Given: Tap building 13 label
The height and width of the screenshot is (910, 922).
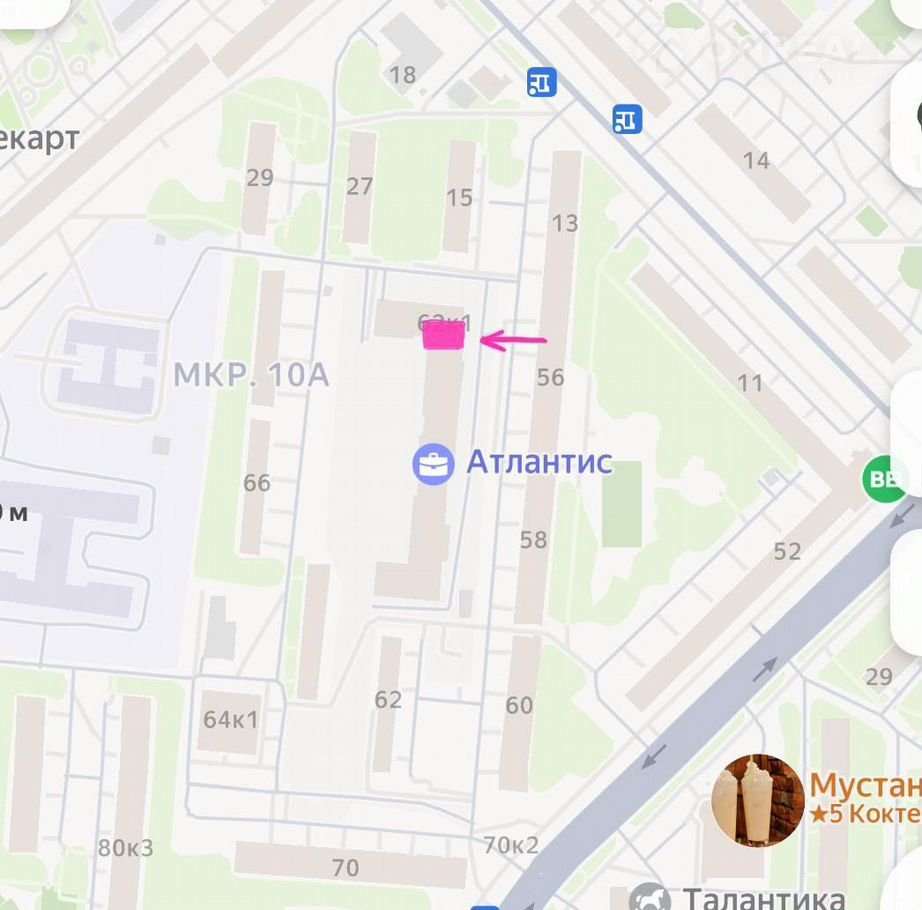Looking at the screenshot, I should pos(565,223).
